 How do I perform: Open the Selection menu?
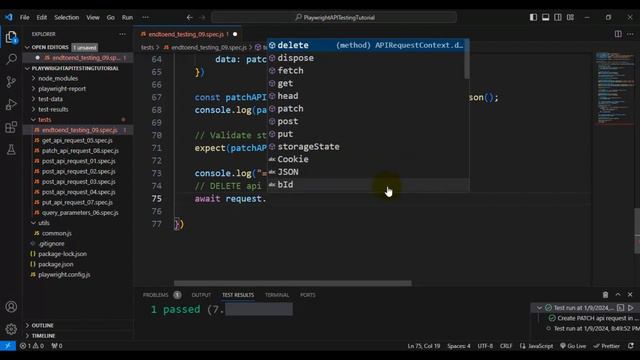pos(67,18)
